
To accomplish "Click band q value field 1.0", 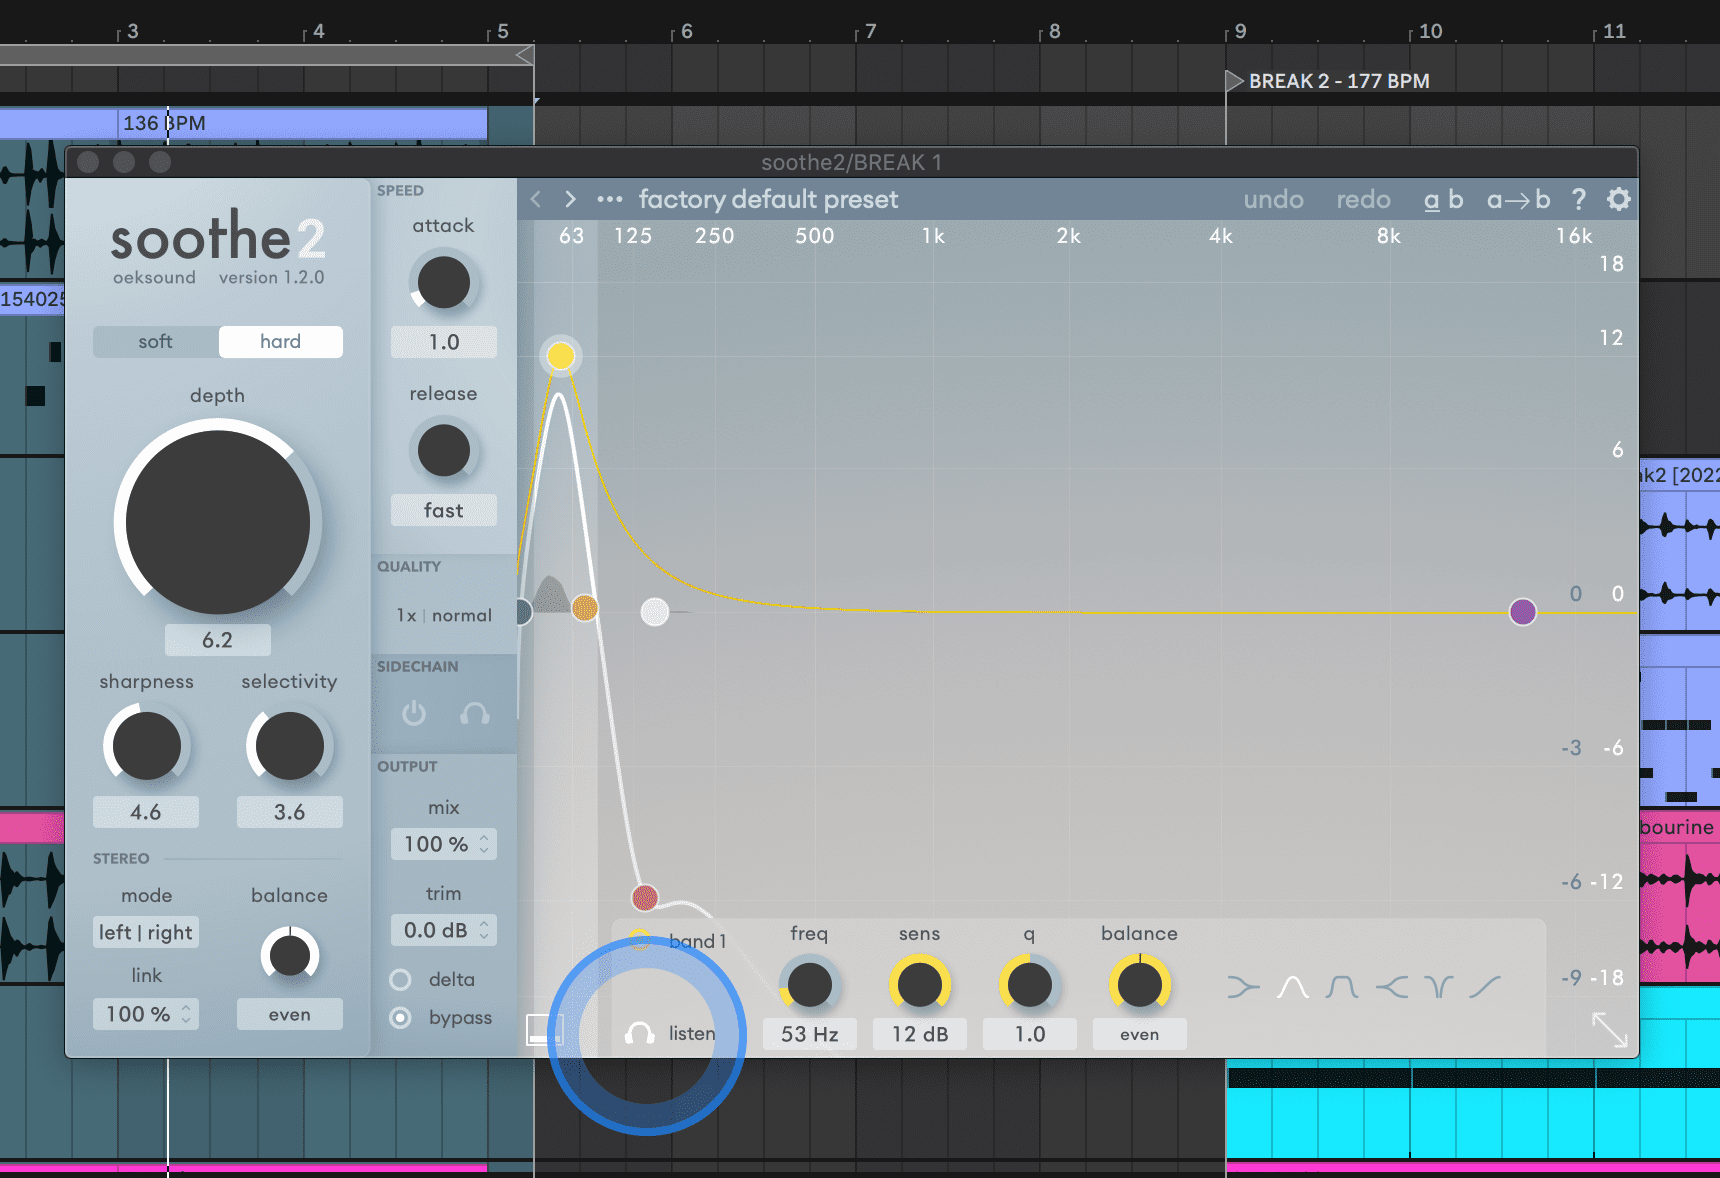I will 1030,1034.
